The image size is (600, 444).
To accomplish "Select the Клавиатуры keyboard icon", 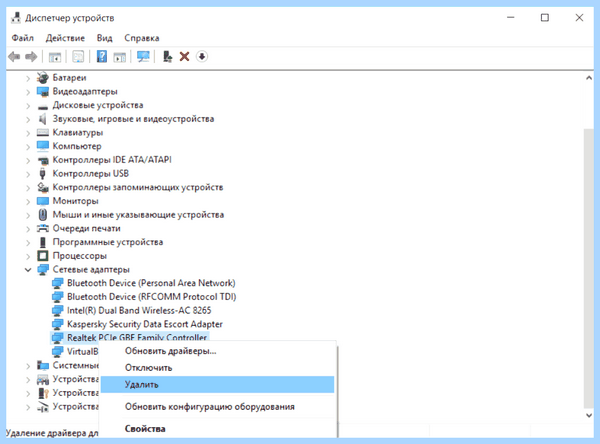I will click(x=43, y=133).
